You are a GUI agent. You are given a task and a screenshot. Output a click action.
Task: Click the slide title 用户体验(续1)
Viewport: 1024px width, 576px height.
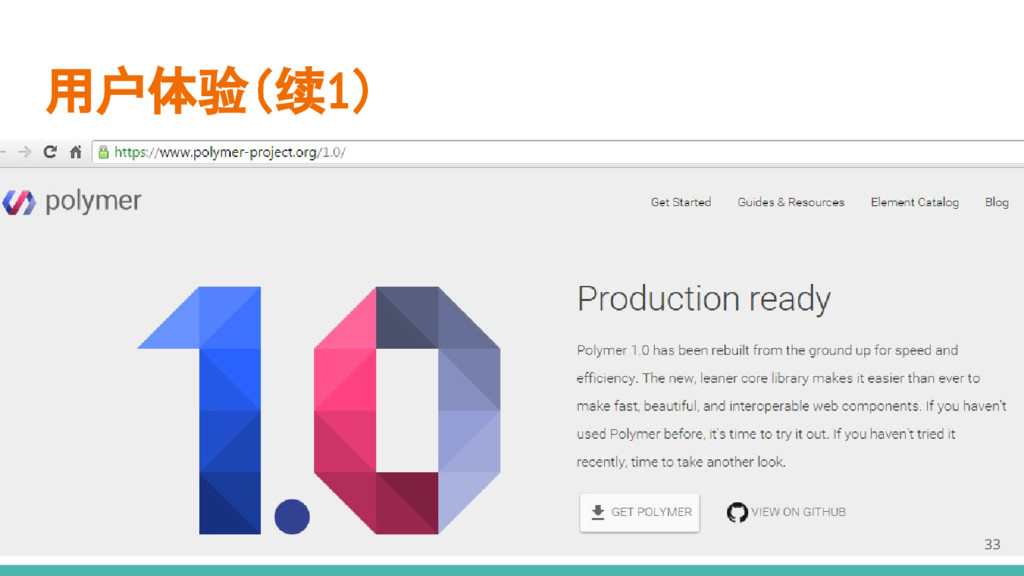click(209, 91)
